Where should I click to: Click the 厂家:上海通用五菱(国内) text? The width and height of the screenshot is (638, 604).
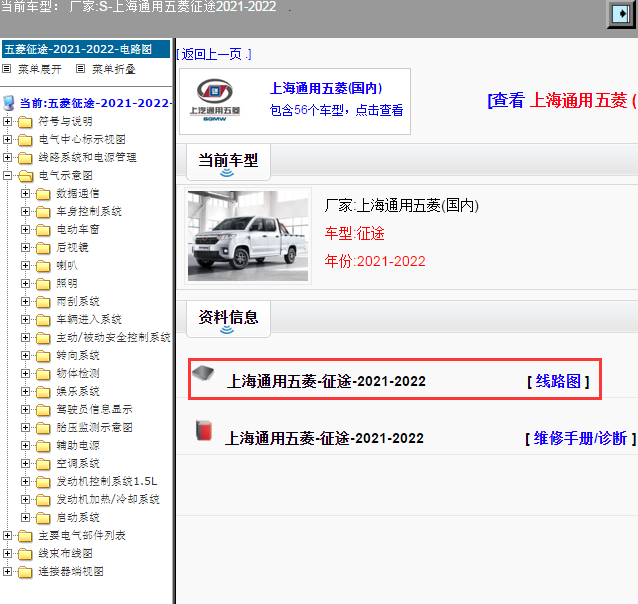(402, 206)
